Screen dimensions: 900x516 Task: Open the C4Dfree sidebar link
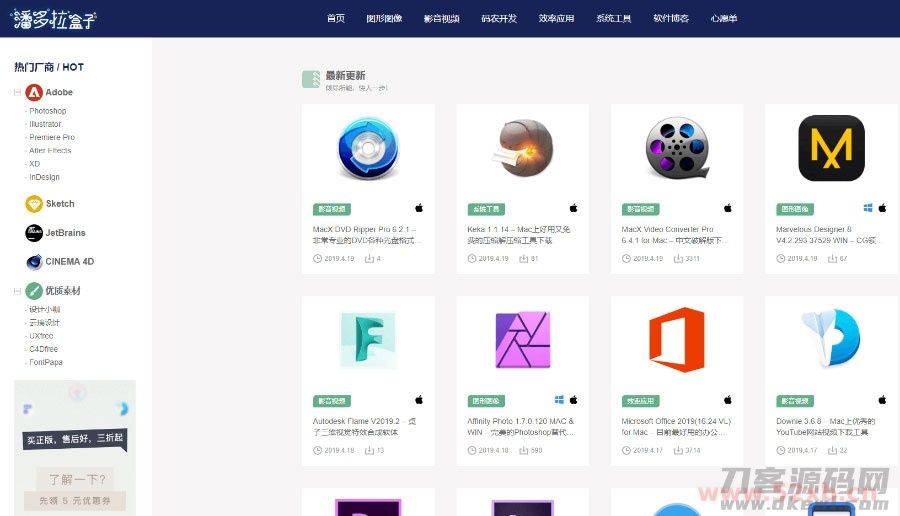[43, 349]
